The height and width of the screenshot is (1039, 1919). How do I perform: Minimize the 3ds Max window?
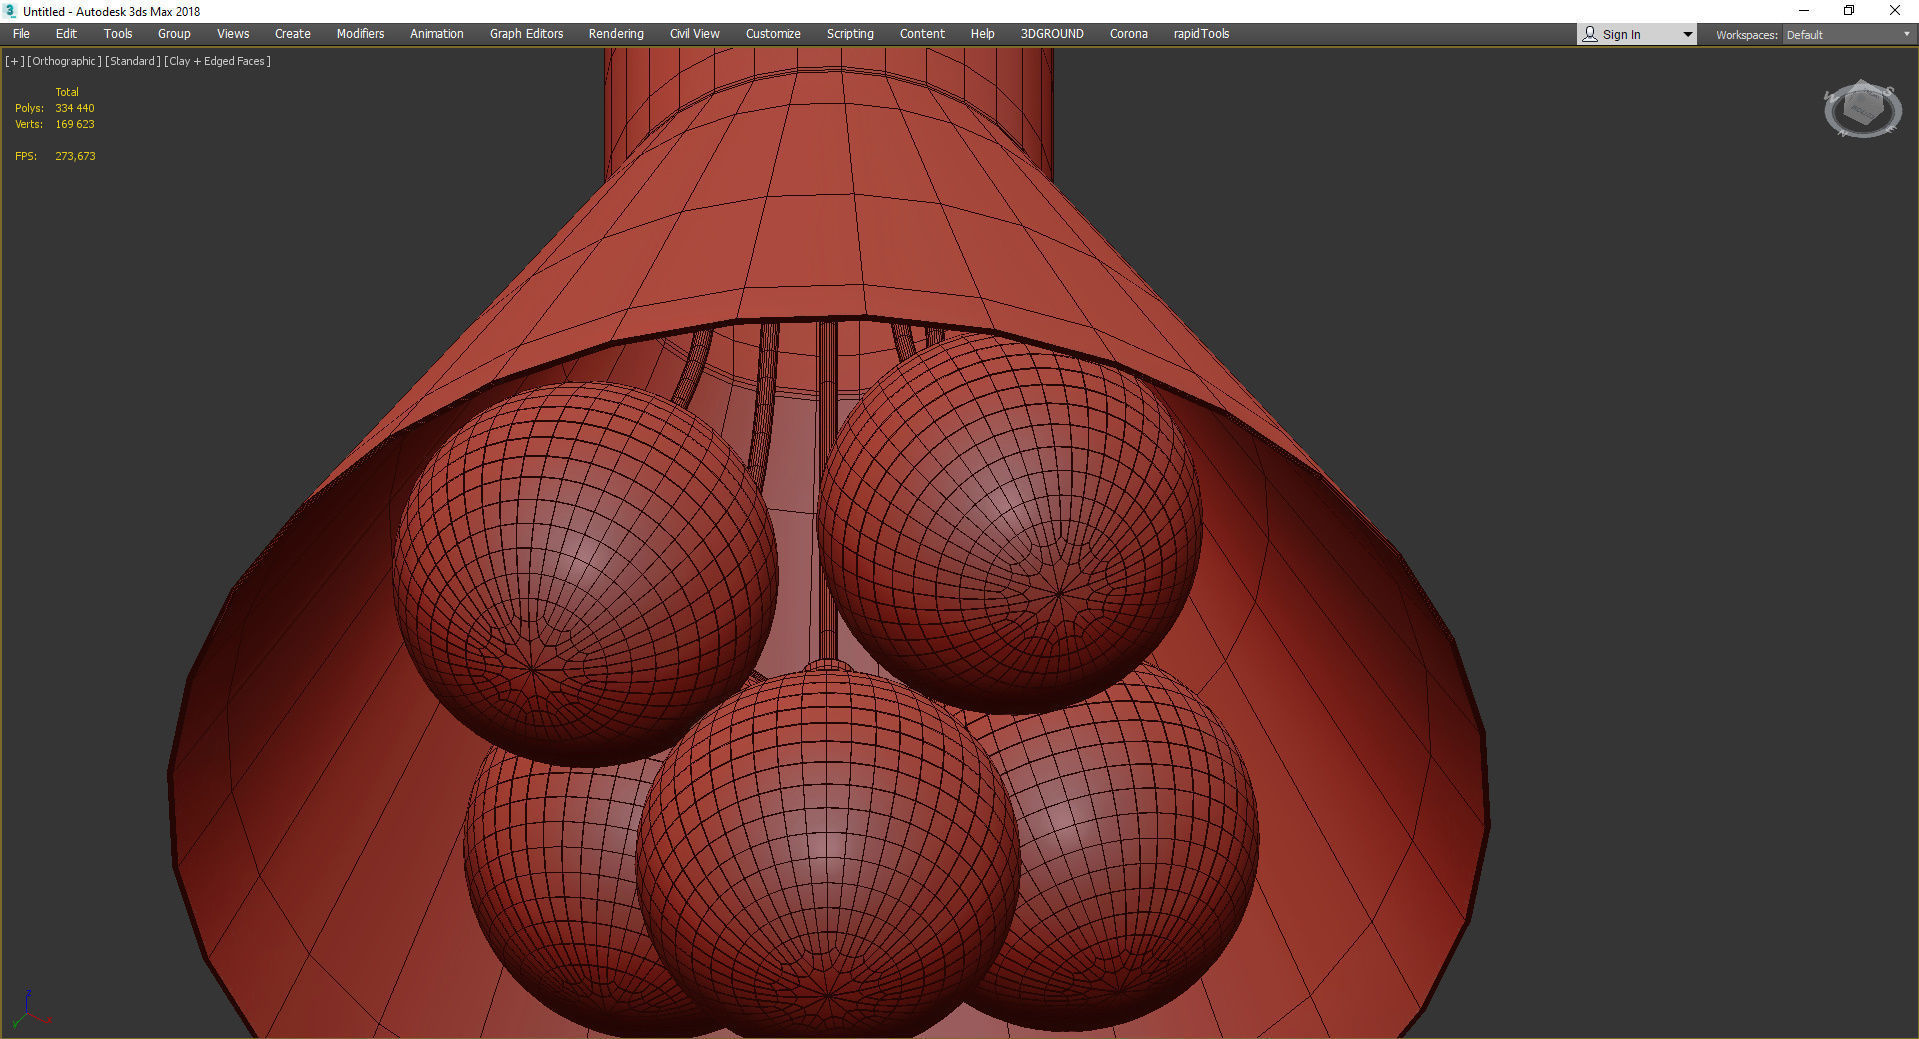[x=1804, y=11]
